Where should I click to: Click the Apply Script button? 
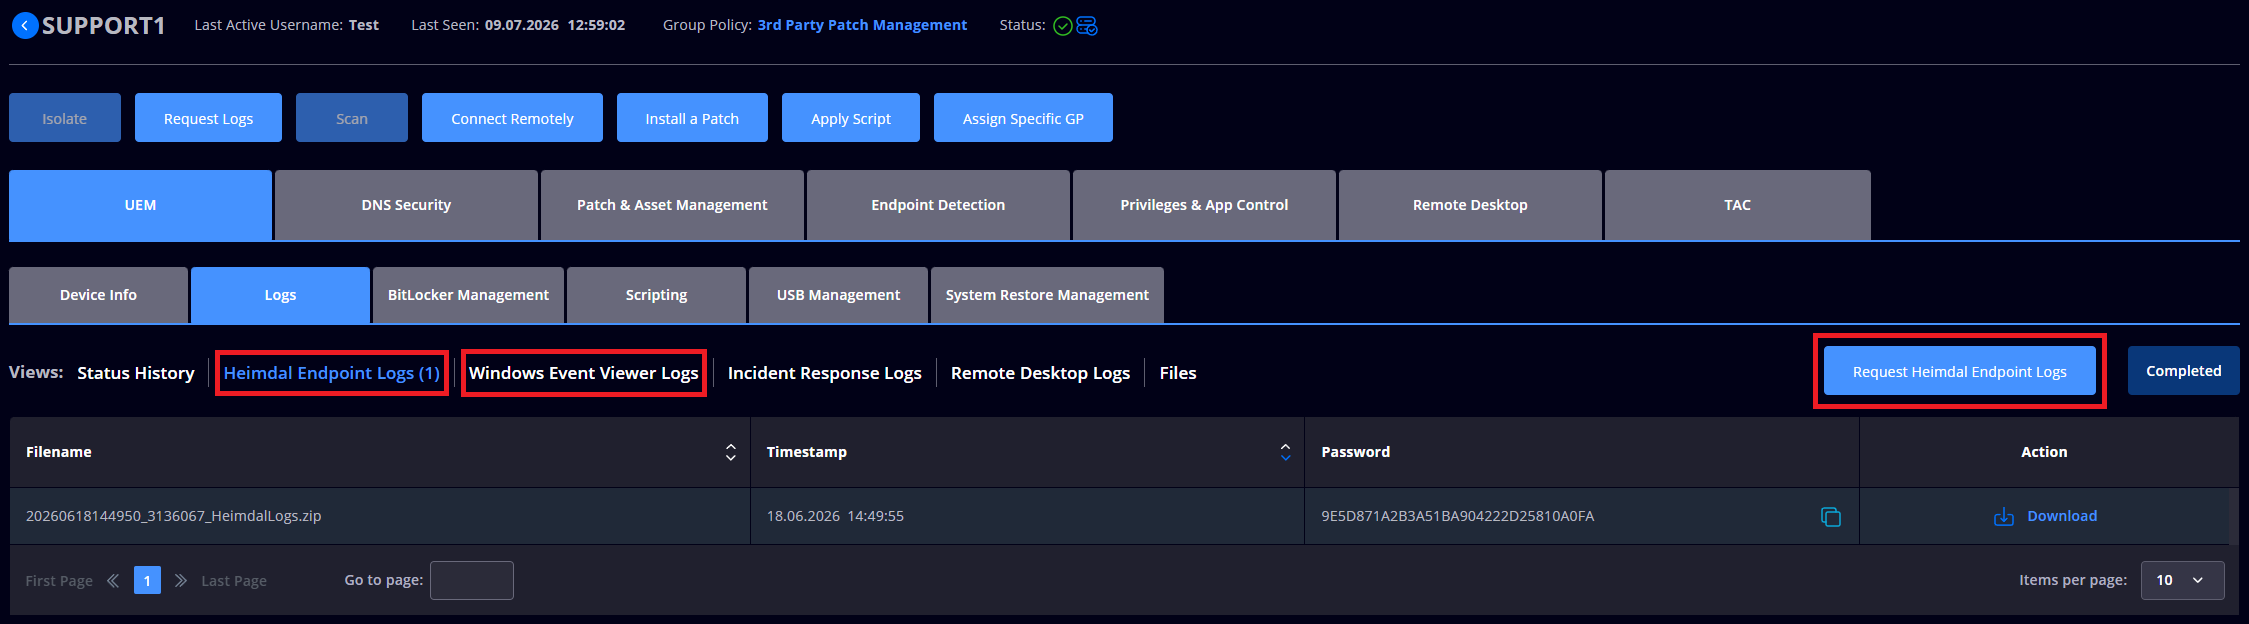point(851,118)
